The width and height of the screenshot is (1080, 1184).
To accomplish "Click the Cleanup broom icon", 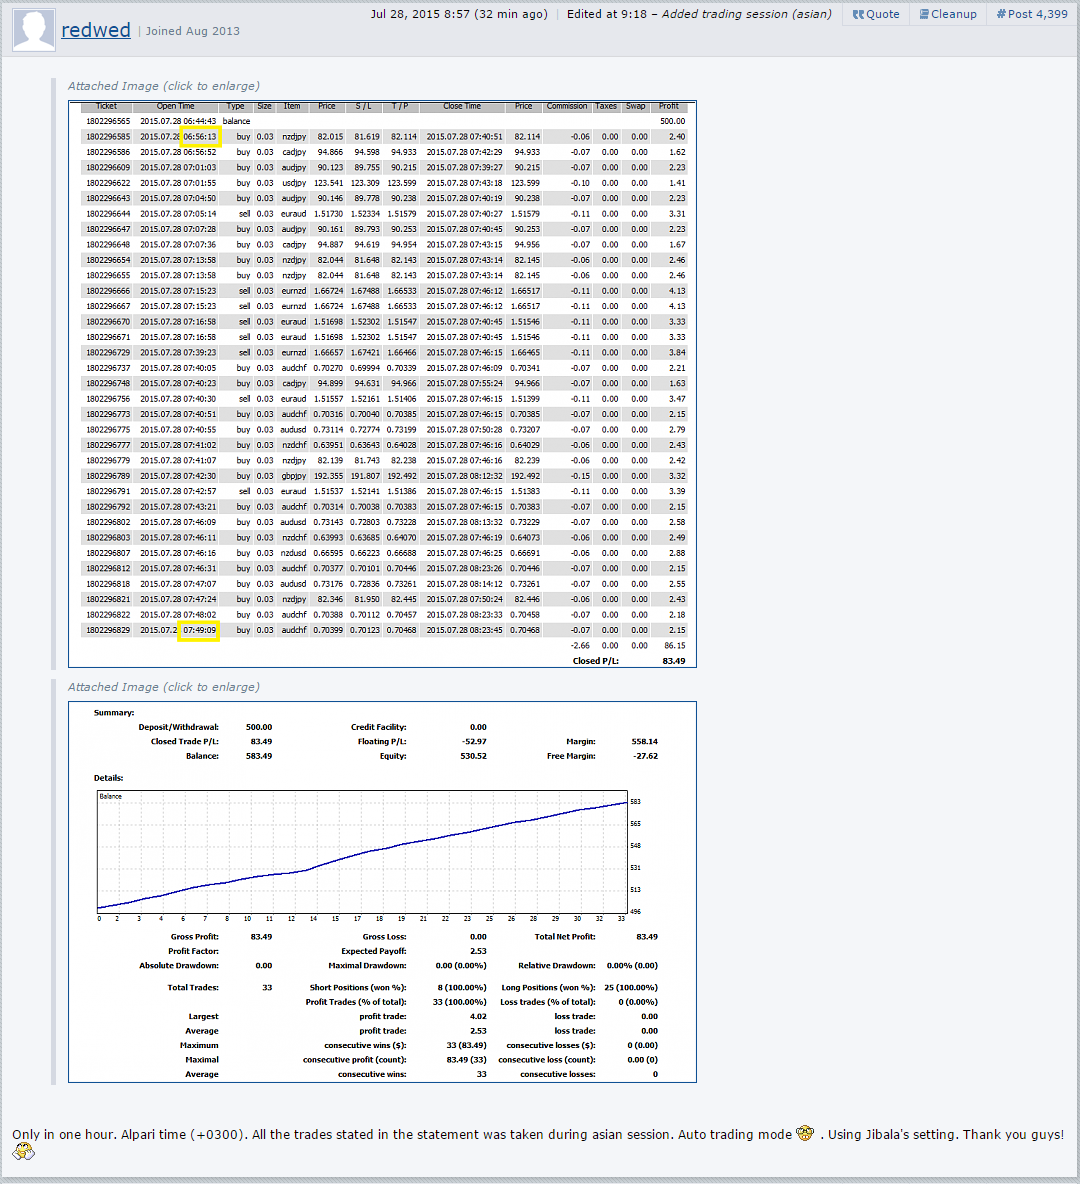I will pos(924,14).
